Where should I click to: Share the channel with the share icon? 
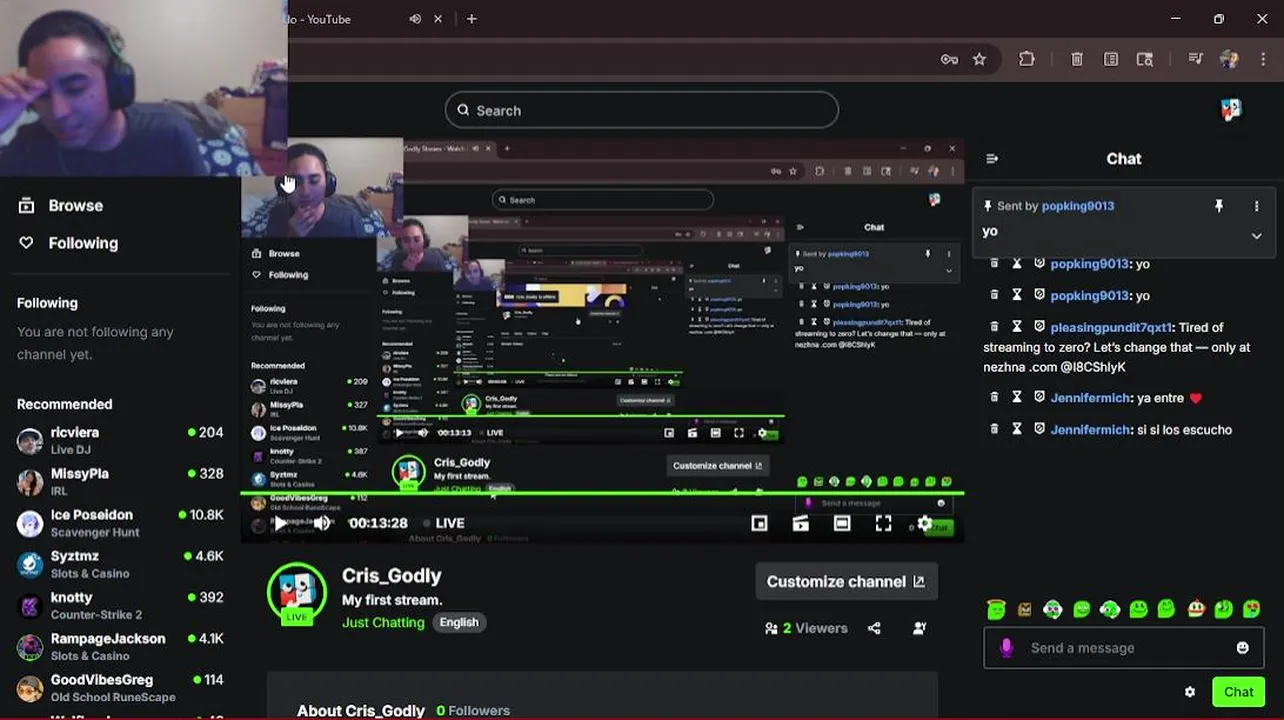[875, 628]
